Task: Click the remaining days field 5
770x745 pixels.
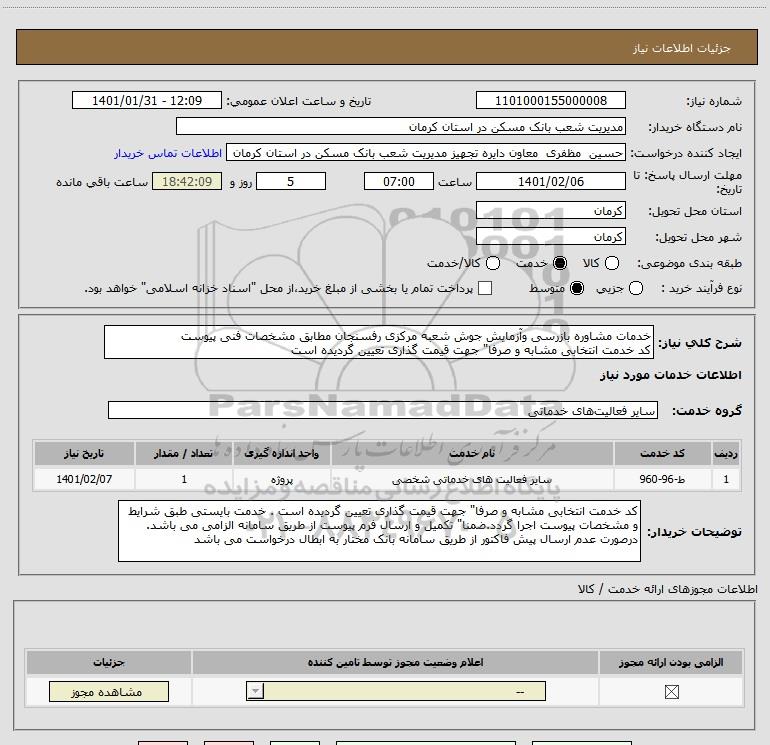Action: point(291,181)
